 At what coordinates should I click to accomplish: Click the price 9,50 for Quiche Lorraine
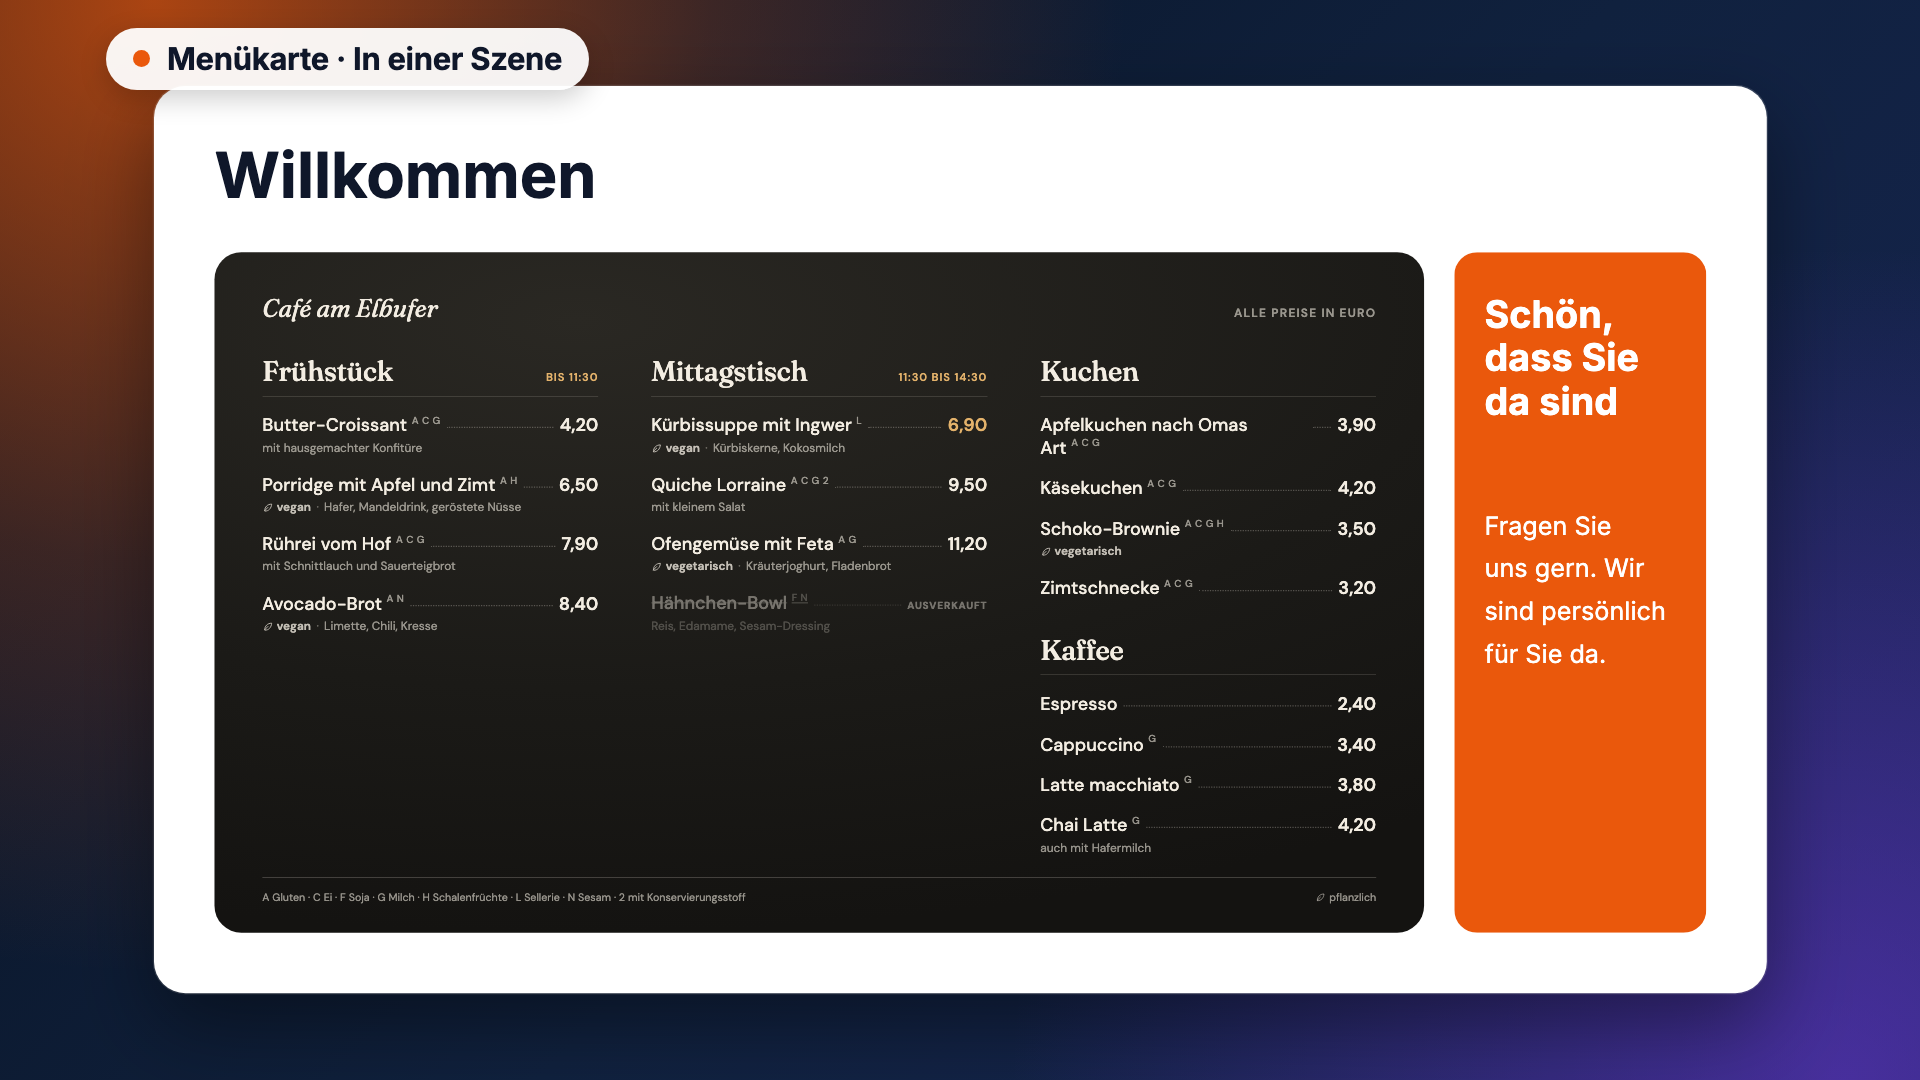(x=967, y=485)
